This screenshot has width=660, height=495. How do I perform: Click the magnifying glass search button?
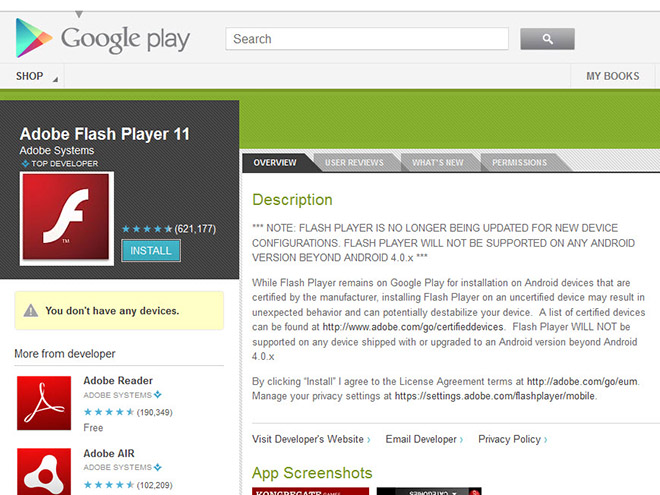click(x=547, y=39)
